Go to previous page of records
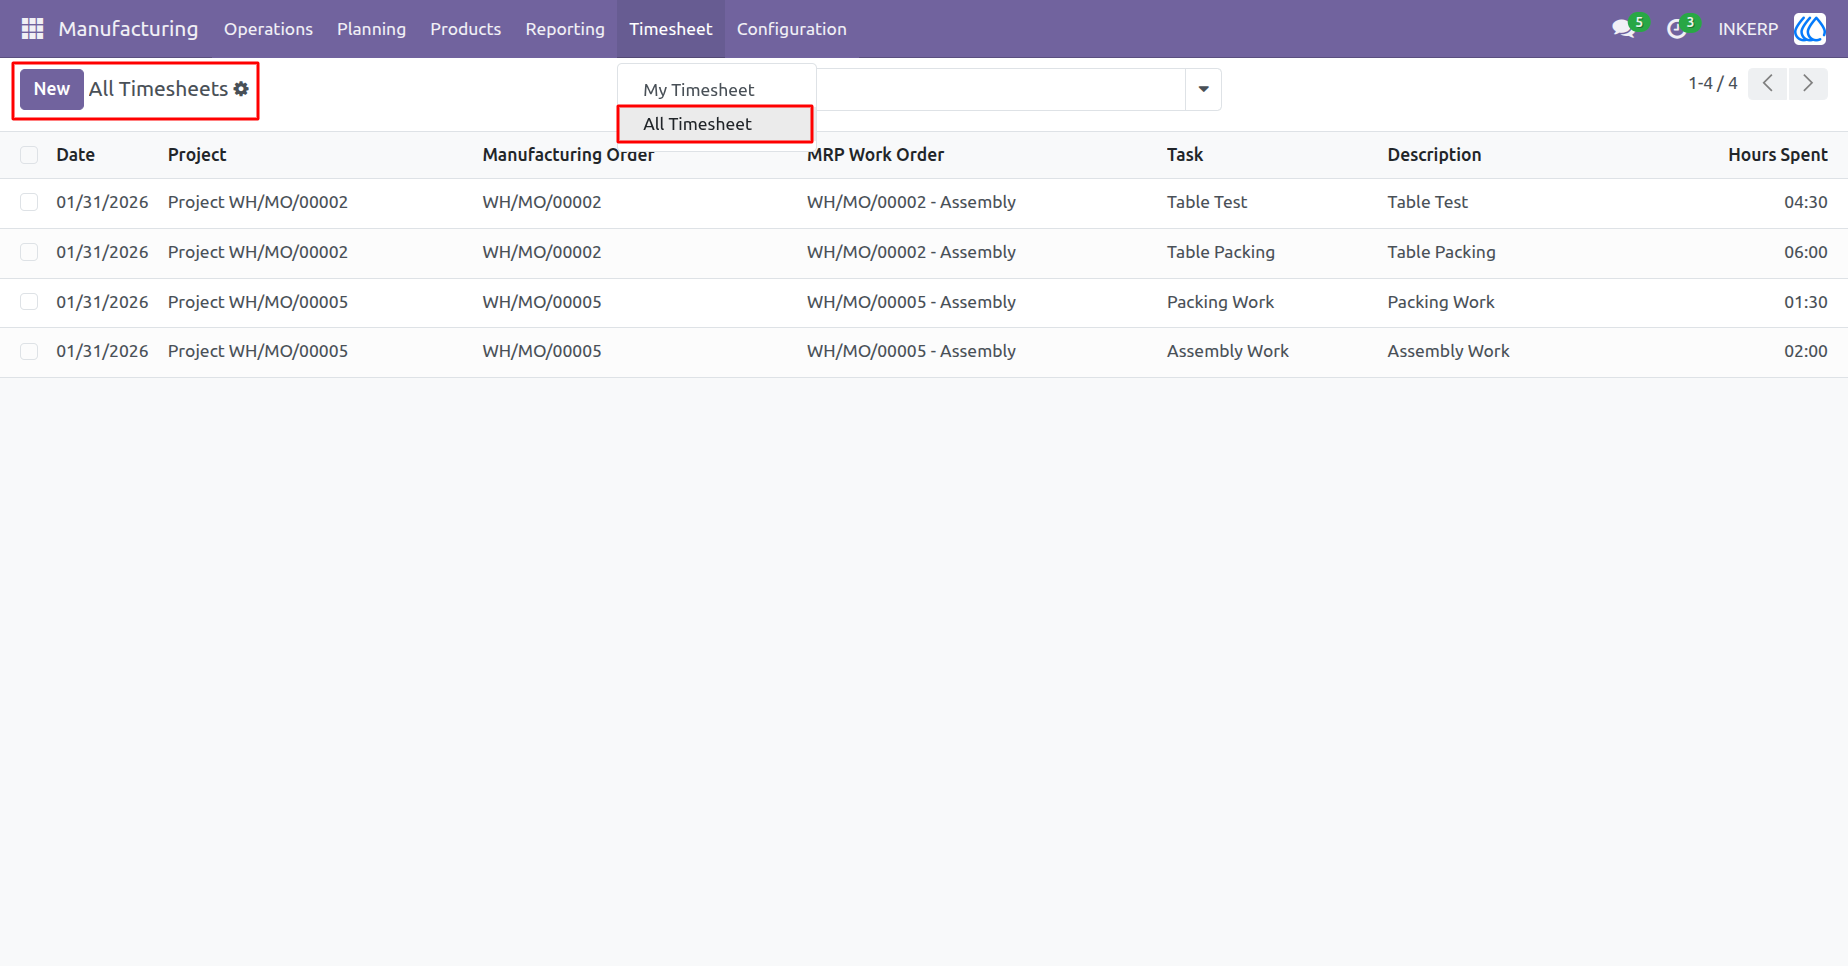 point(1768,84)
